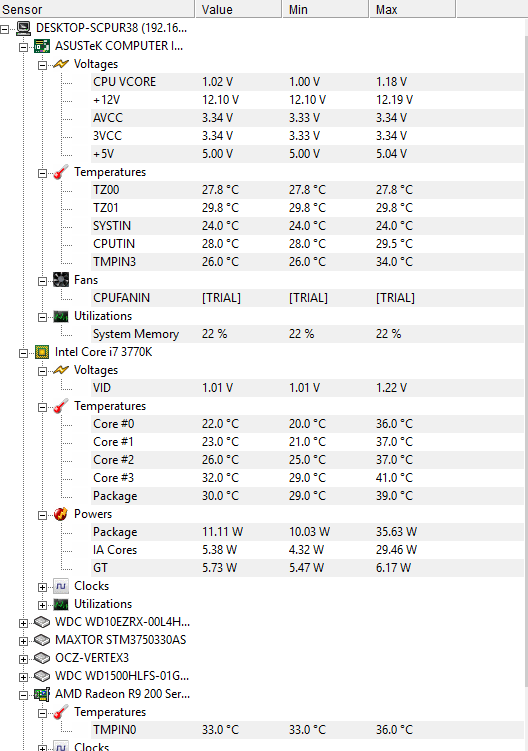Click the Min column header
The height and width of the screenshot is (751, 528).
[325, 9]
